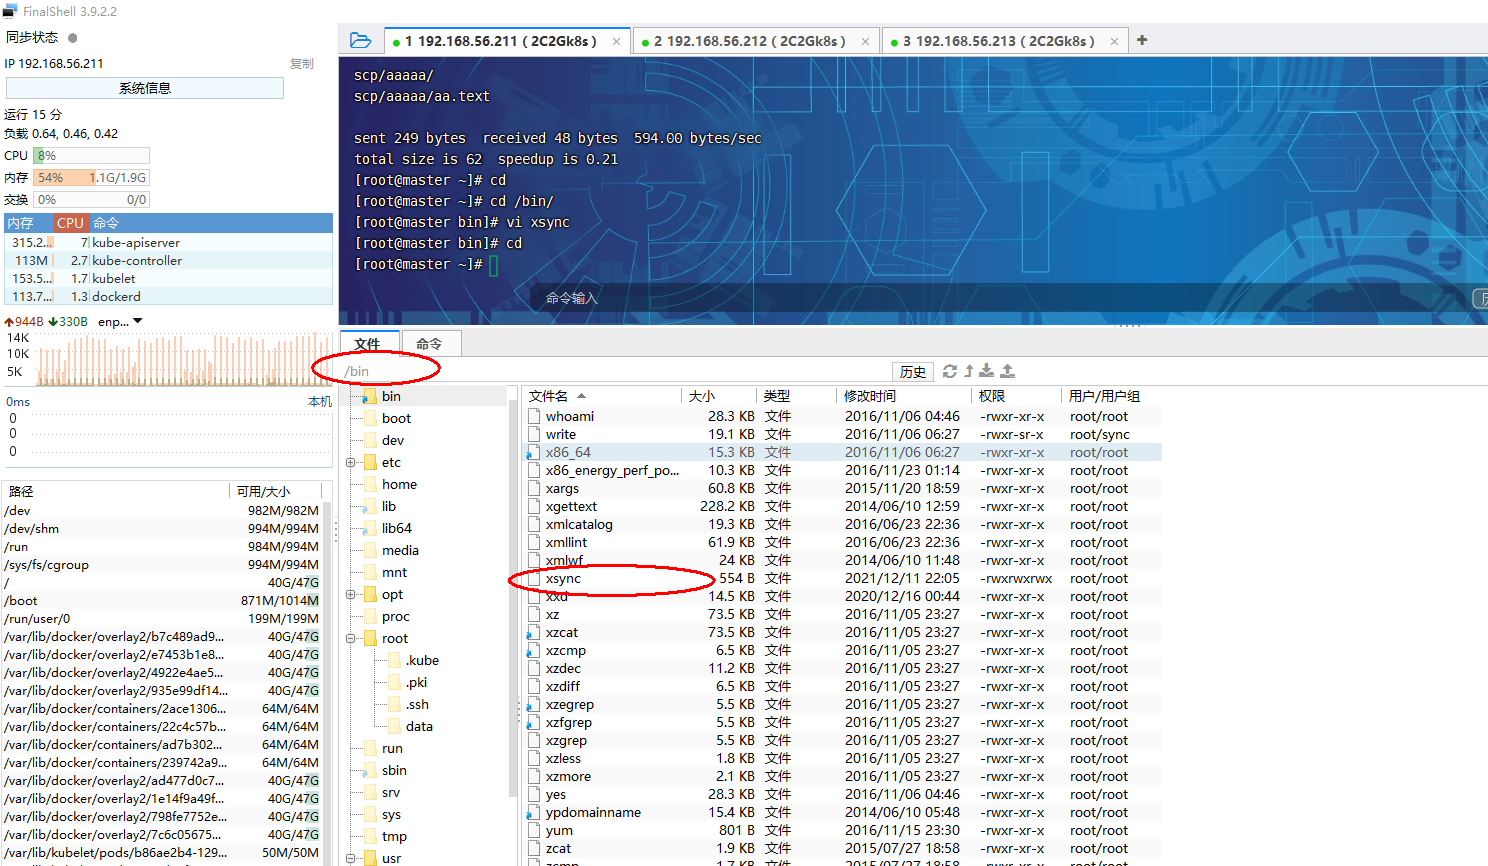This screenshot has height=866, width=1488.
Task: Click the opt folder icon in tree
Action: click(369, 594)
